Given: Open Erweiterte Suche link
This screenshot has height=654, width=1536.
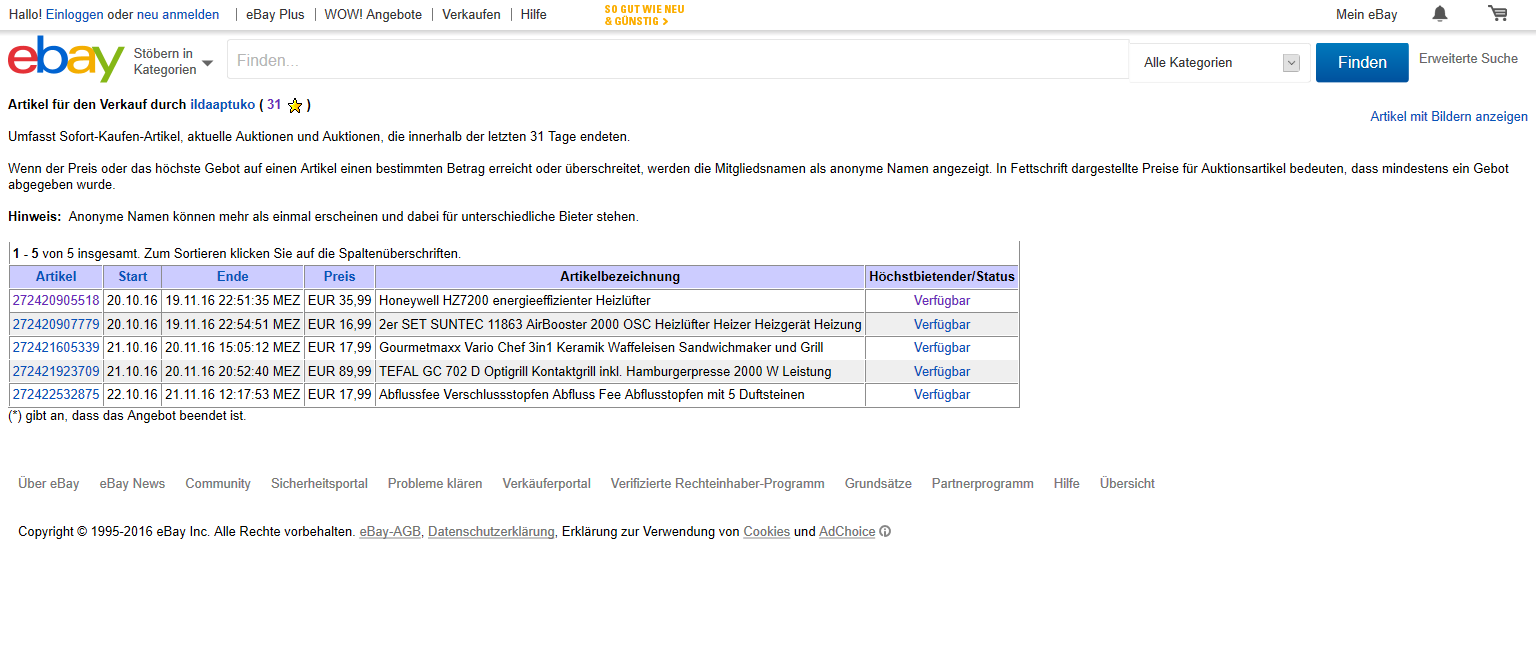Looking at the screenshot, I should click(x=1468, y=59).
